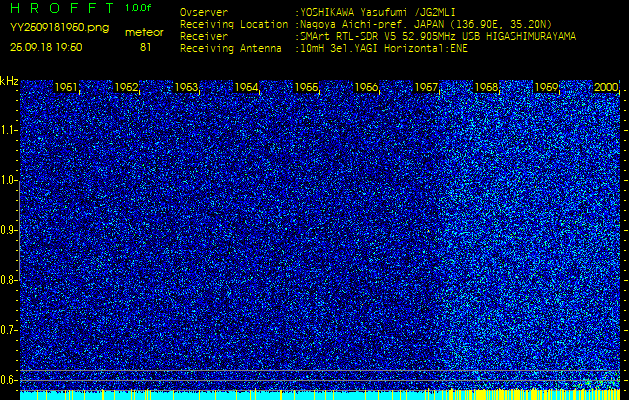
Task: Click the 1951 time marker
Action: tap(66, 87)
